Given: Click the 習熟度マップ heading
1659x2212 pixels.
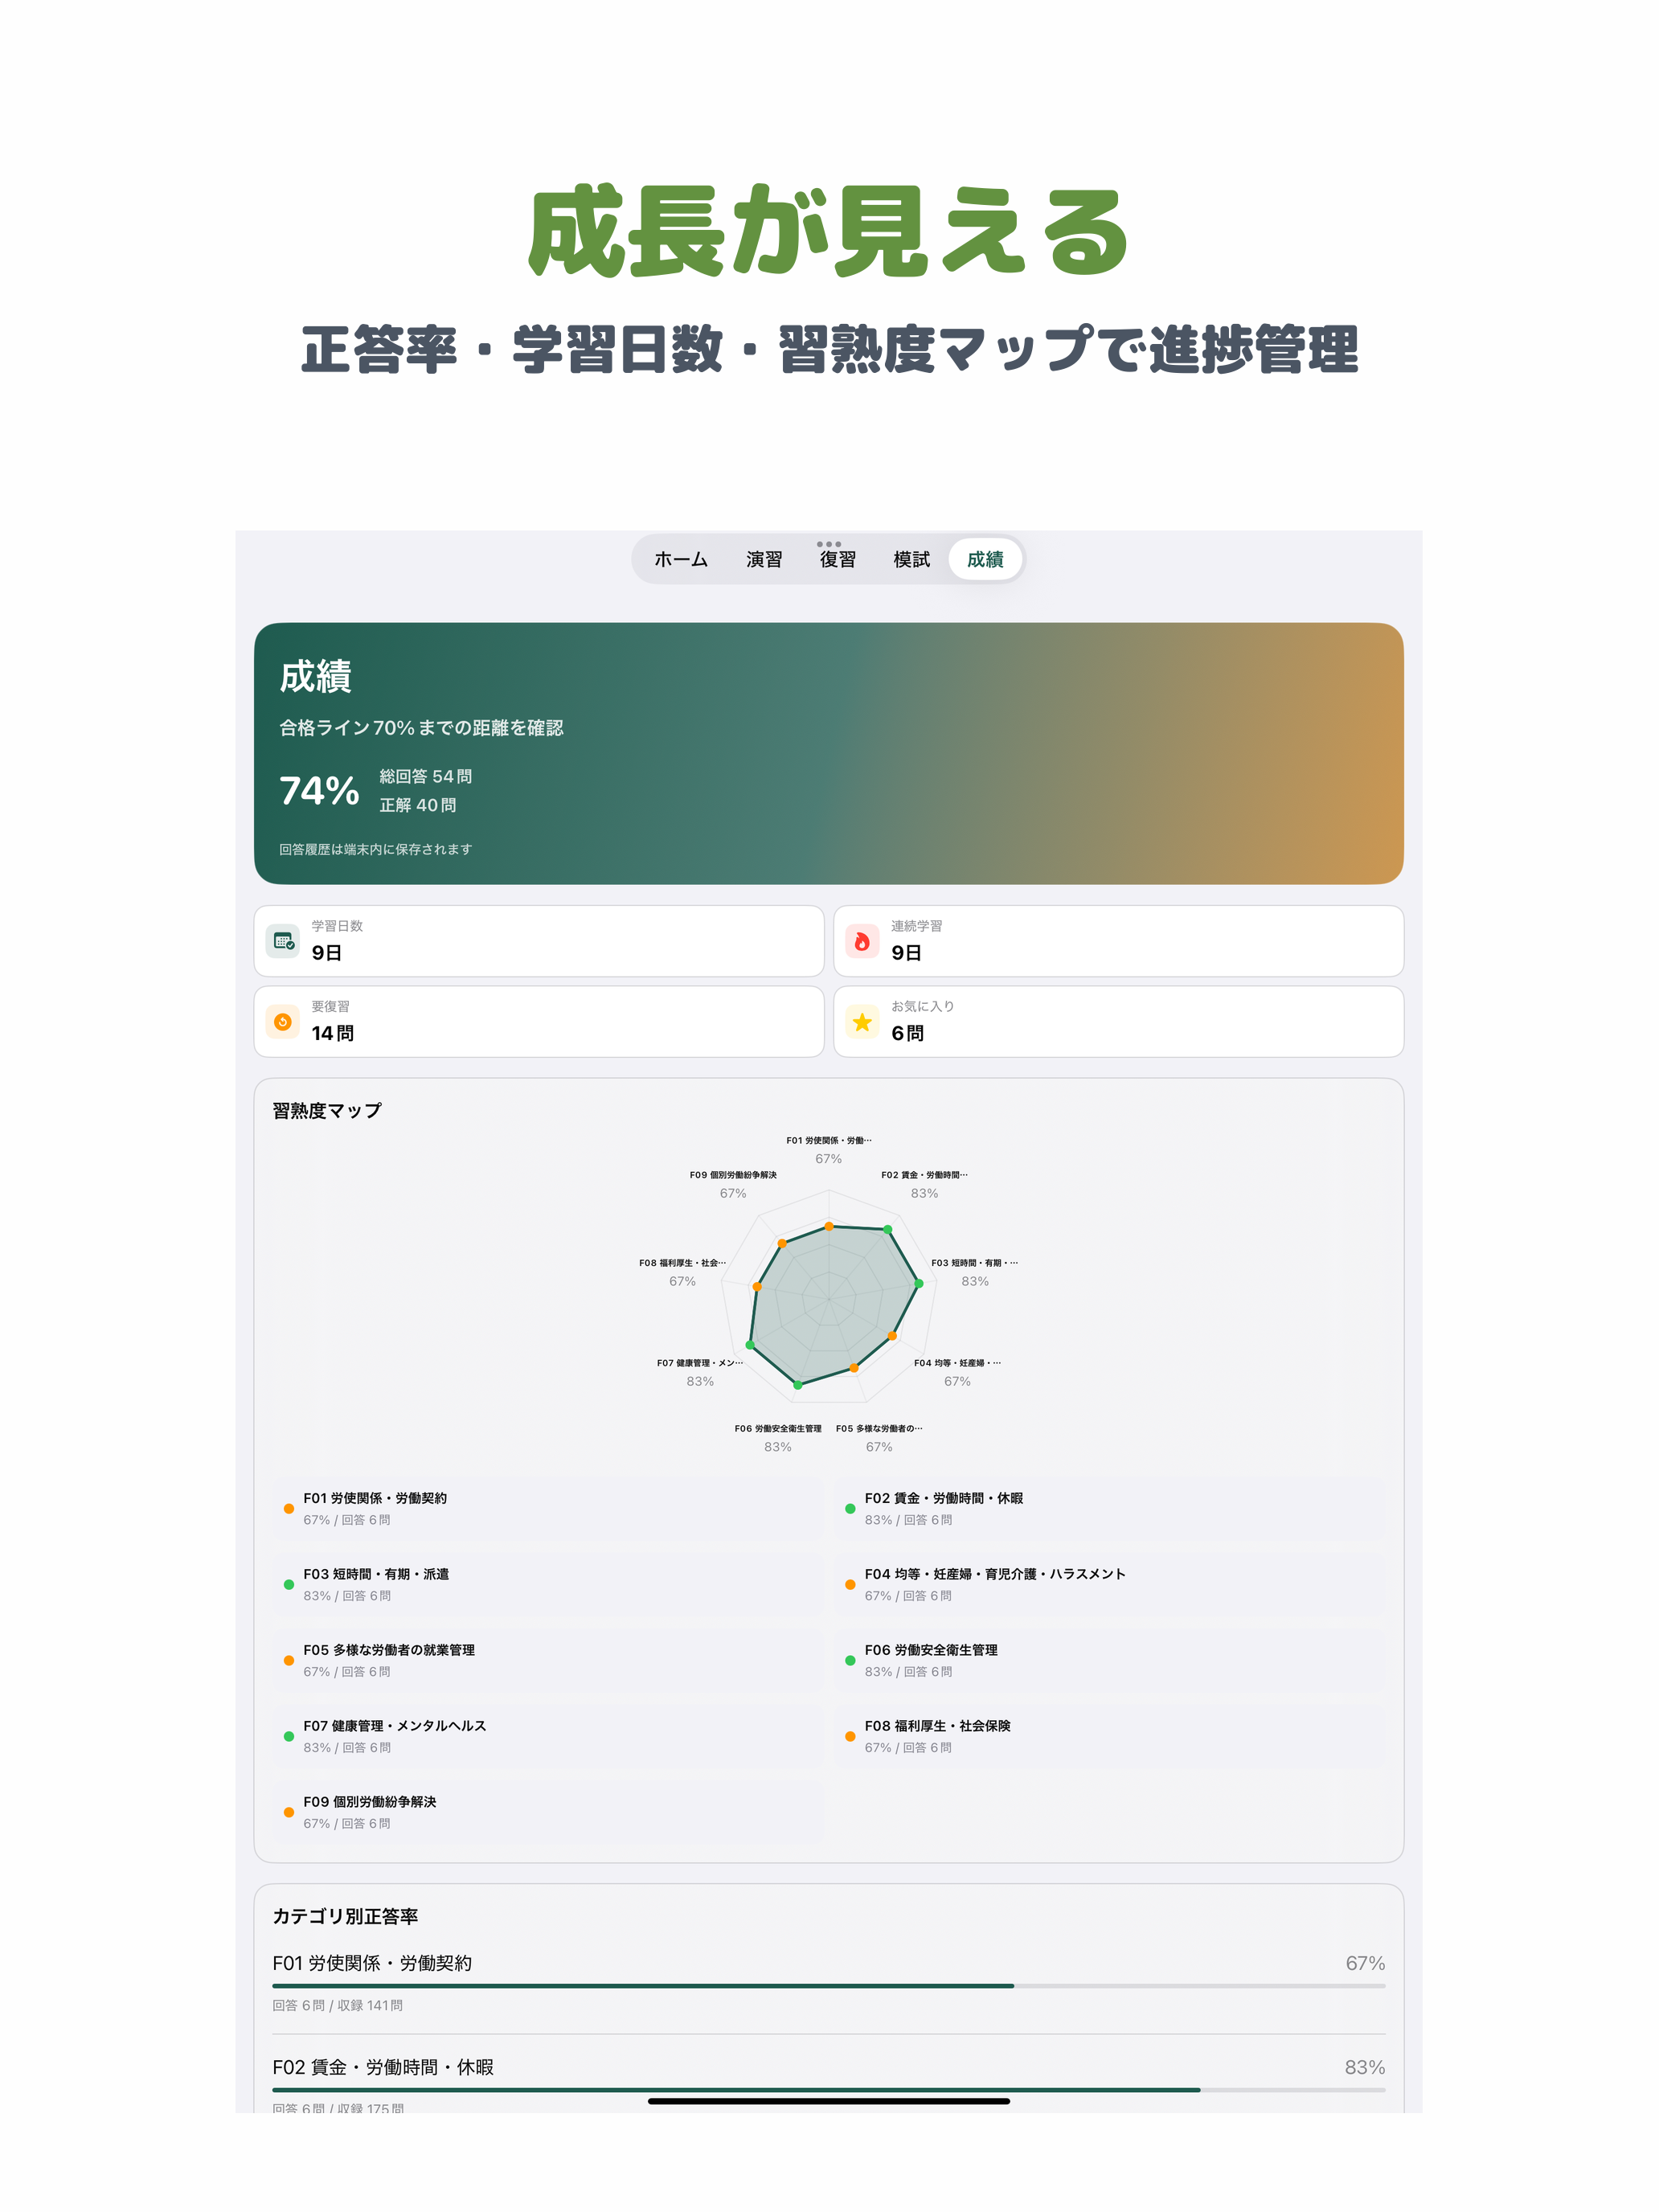Looking at the screenshot, I should tap(327, 1110).
